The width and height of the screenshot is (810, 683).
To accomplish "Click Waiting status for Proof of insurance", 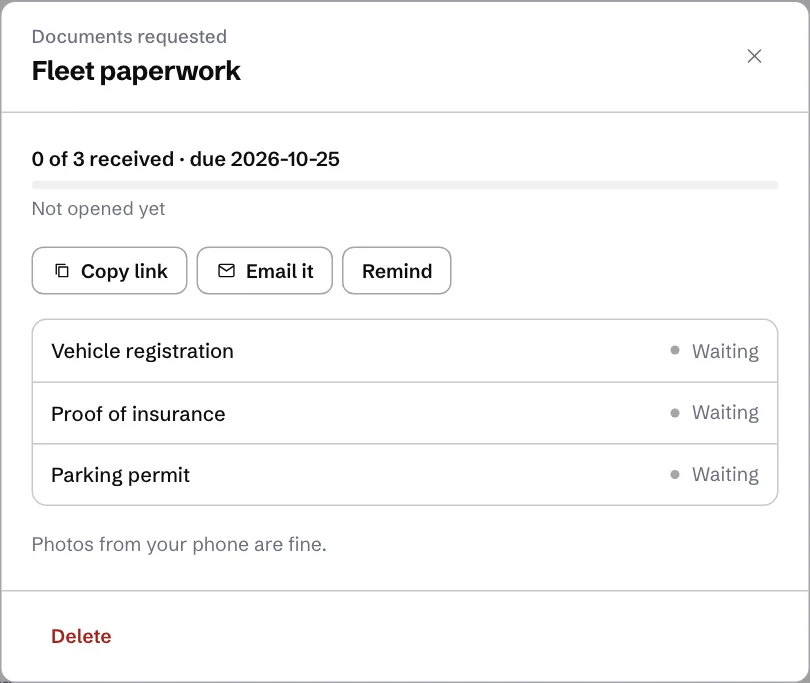I will [725, 413].
